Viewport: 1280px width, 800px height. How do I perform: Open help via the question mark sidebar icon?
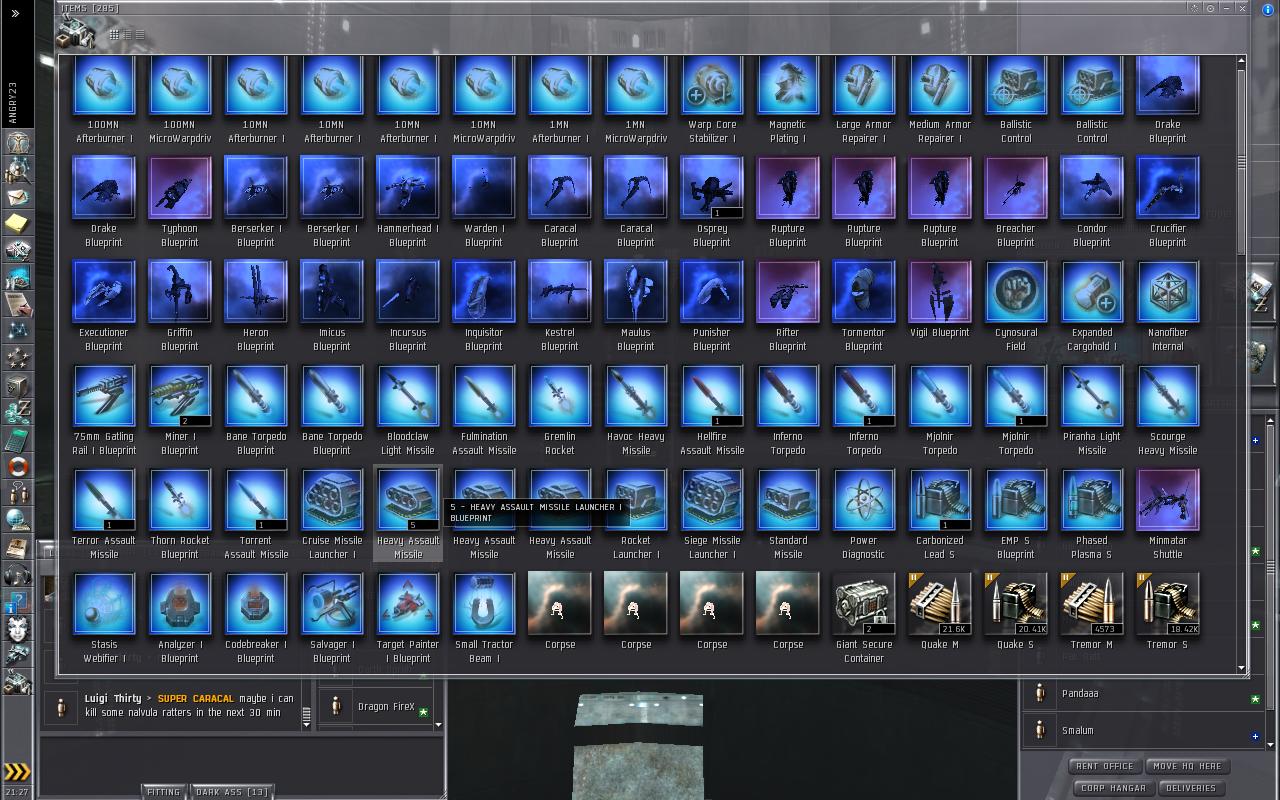[18, 603]
